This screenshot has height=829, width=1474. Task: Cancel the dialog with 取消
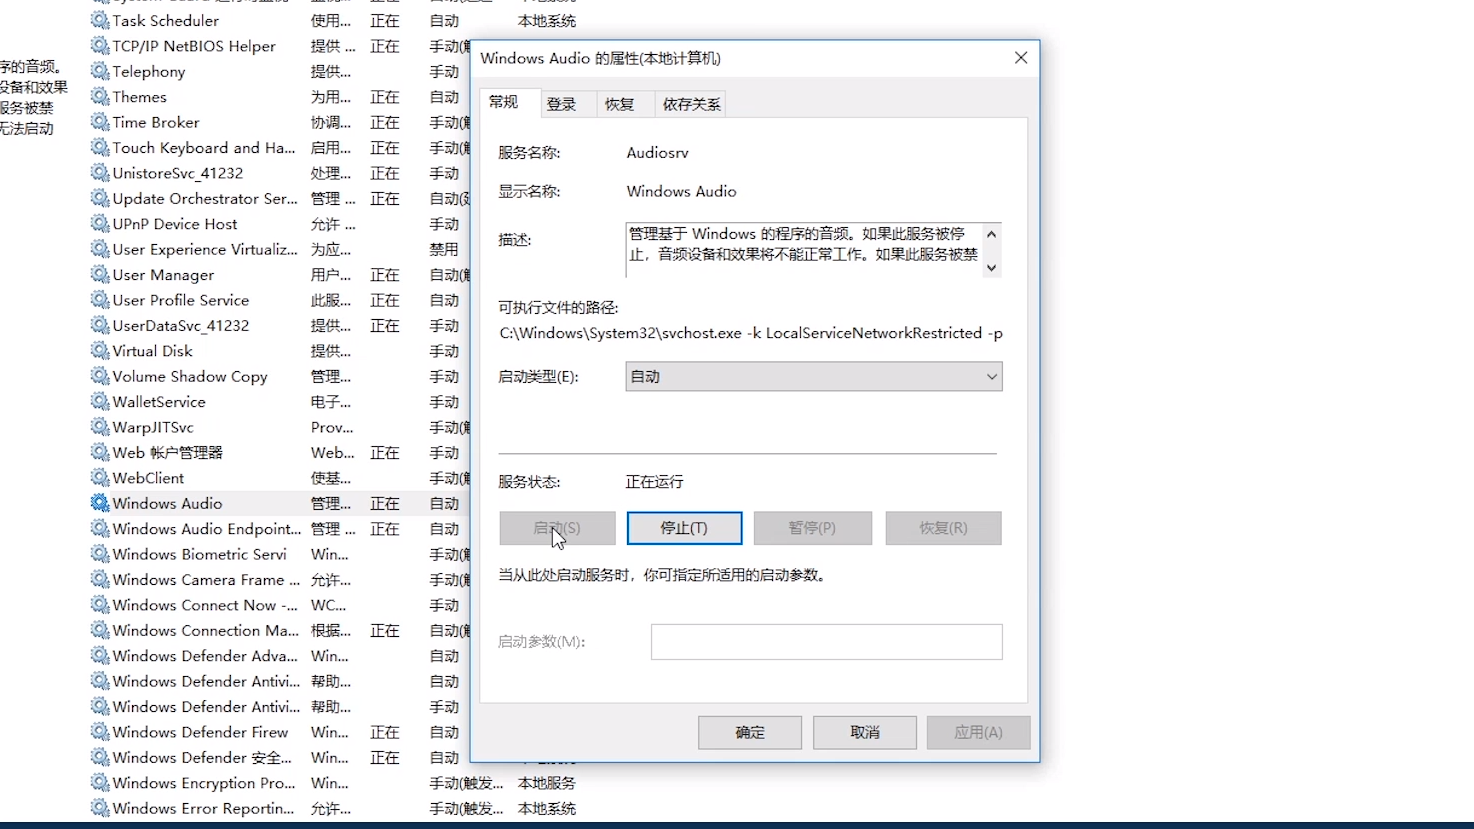point(865,733)
